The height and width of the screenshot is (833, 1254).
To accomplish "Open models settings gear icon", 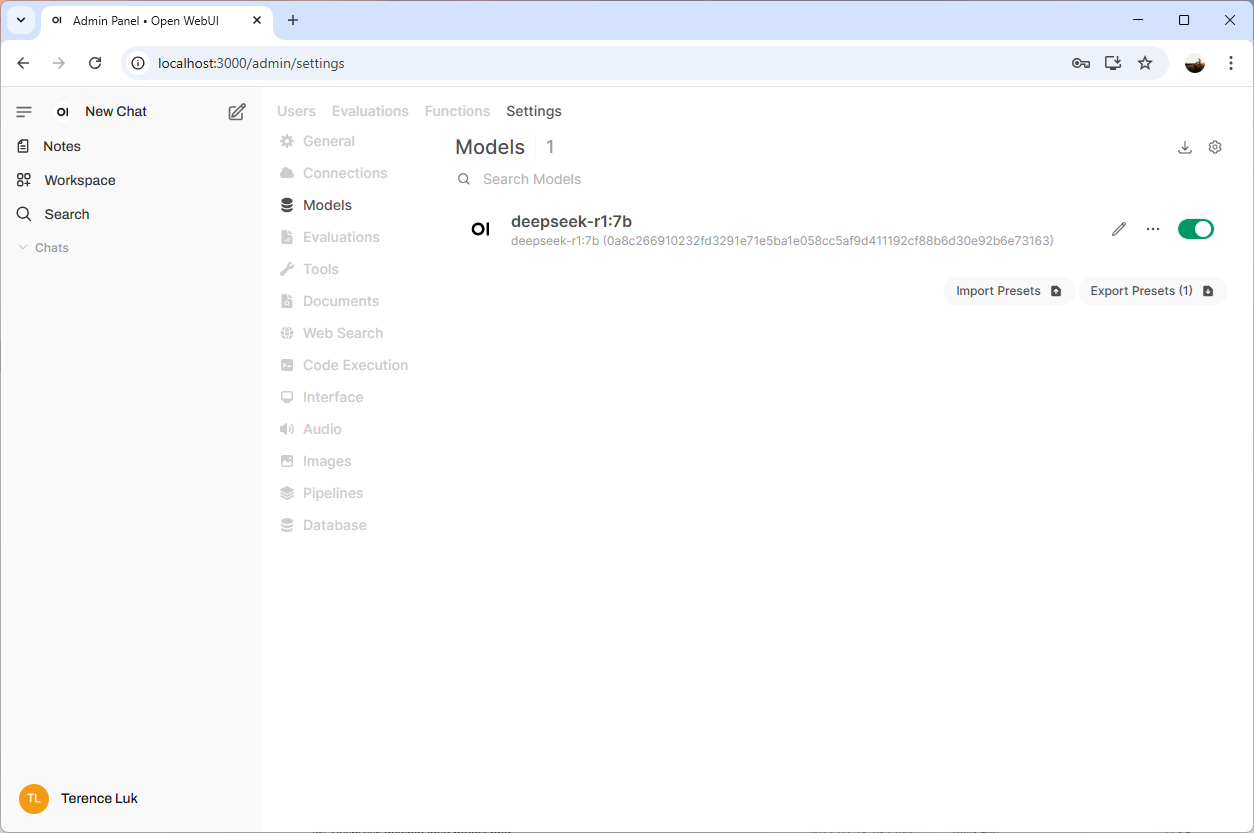I will pos(1215,147).
